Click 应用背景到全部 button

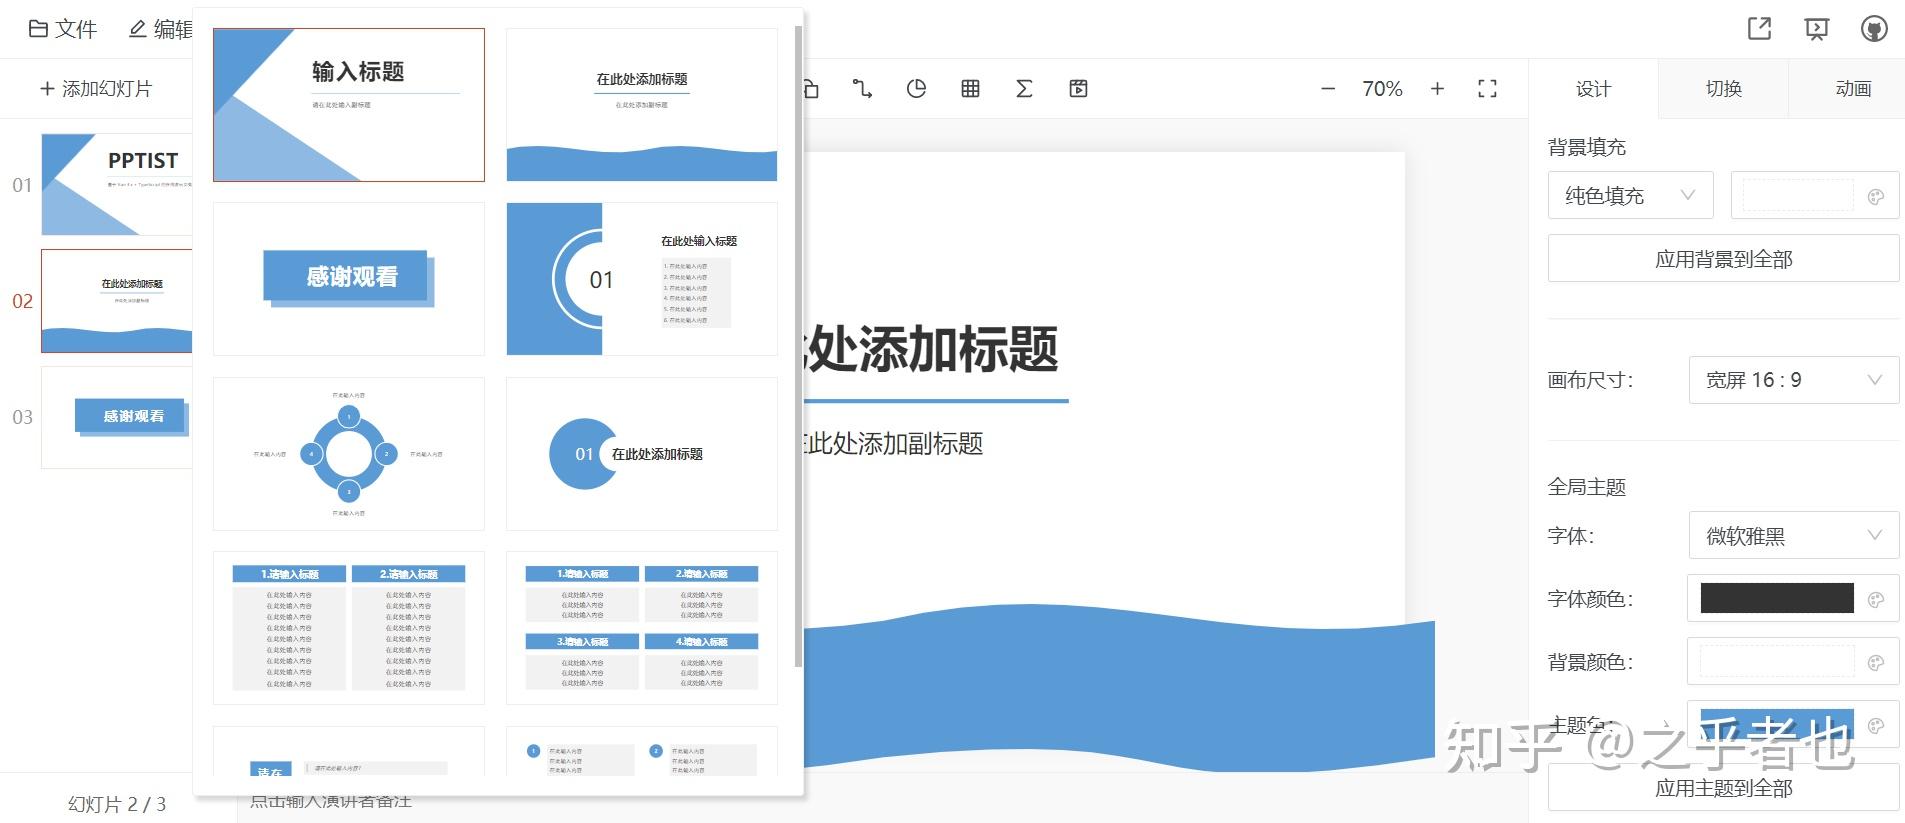pos(1723,259)
